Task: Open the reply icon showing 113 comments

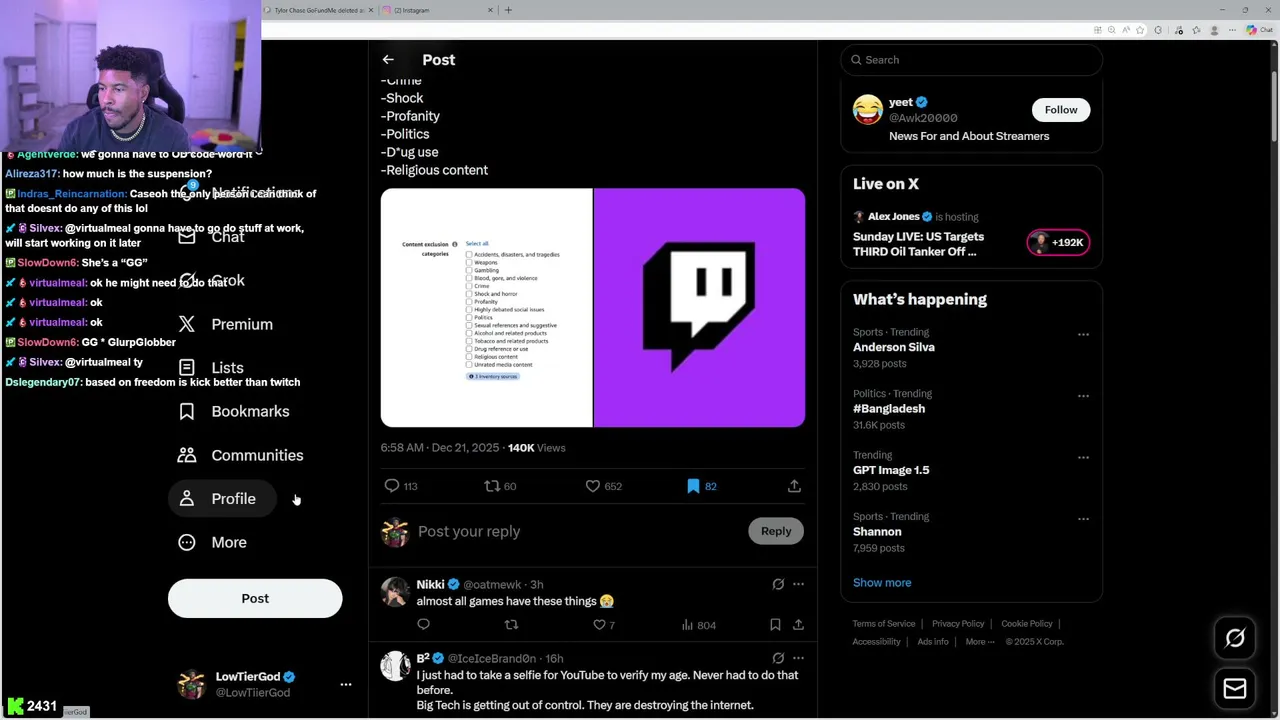Action: coord(401,486)
